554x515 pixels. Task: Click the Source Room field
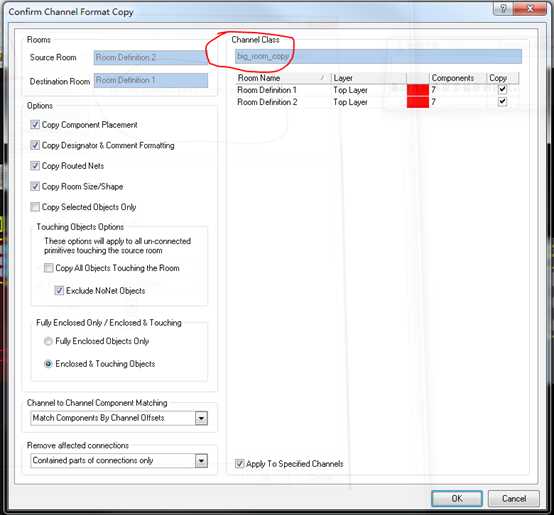[x=151, y=58]
